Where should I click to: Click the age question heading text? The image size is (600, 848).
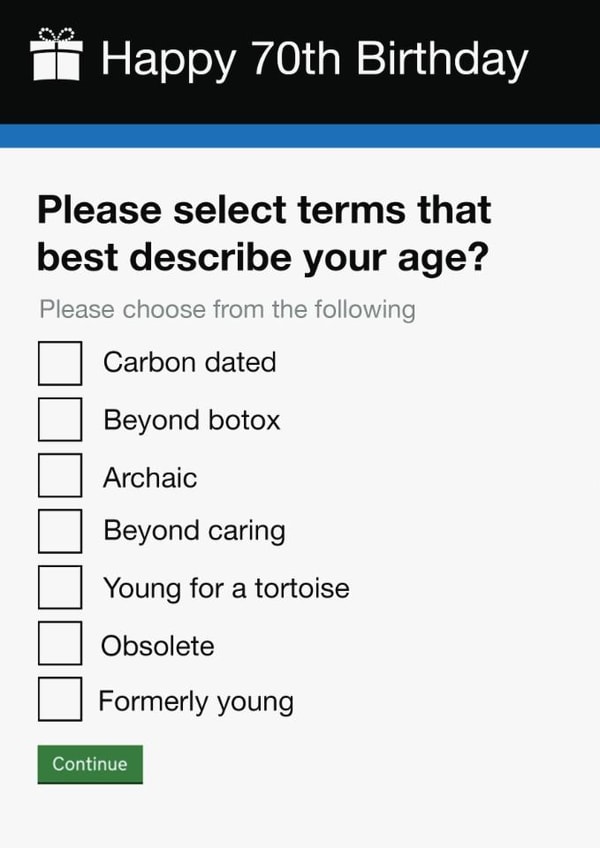point(263,232)
